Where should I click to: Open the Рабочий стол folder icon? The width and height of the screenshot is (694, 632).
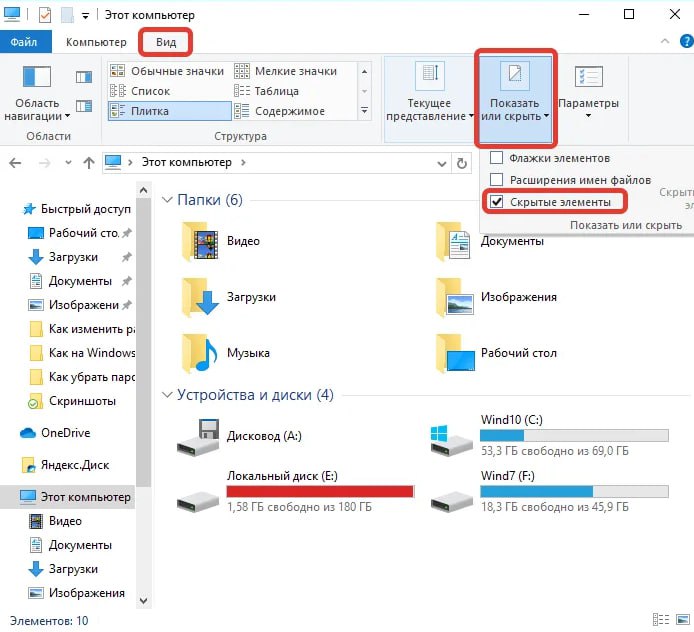[x=455, y=353]
